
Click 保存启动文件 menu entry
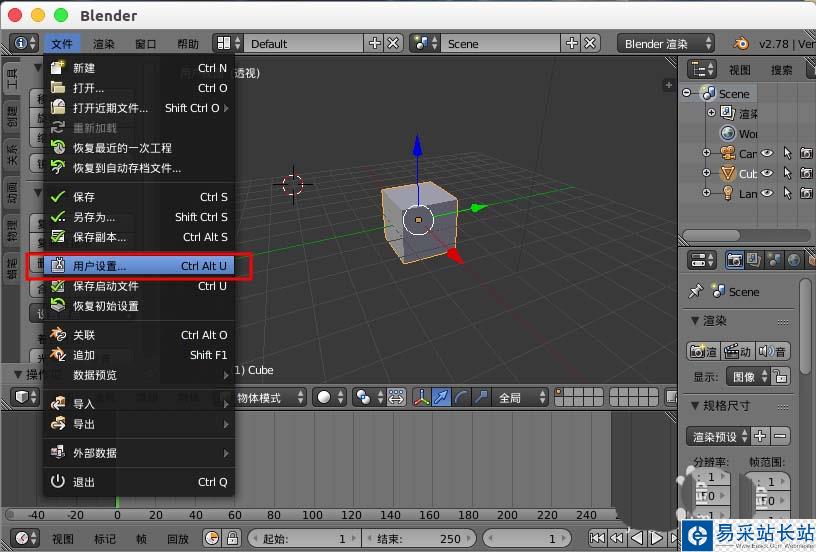[139, 286]
